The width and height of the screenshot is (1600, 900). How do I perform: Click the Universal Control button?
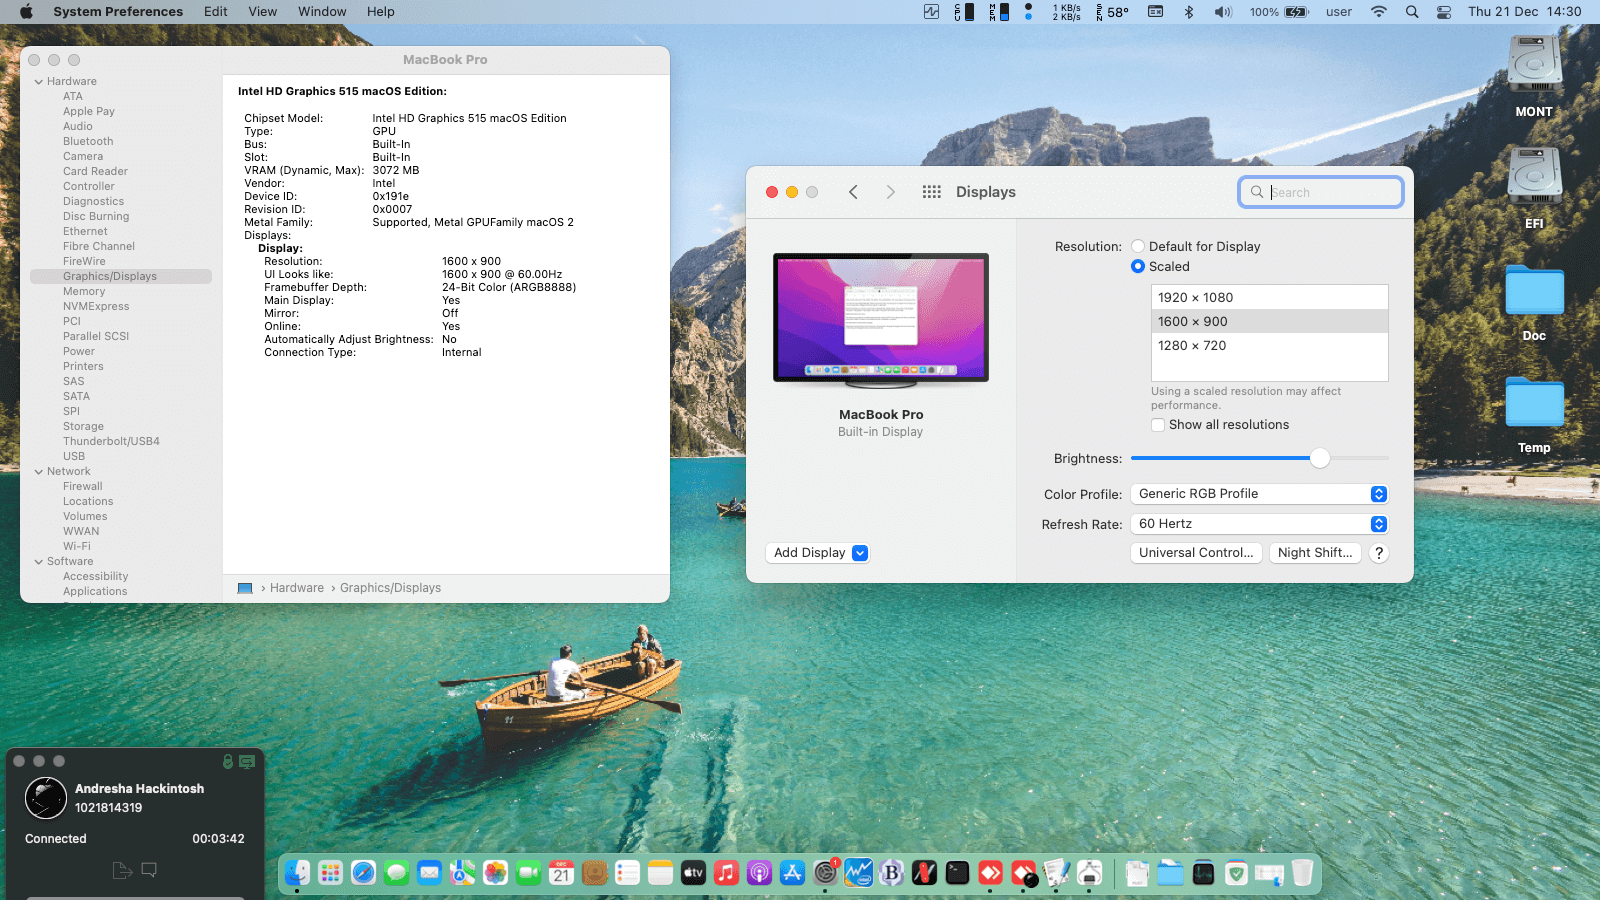click(x=1196, y=552)
